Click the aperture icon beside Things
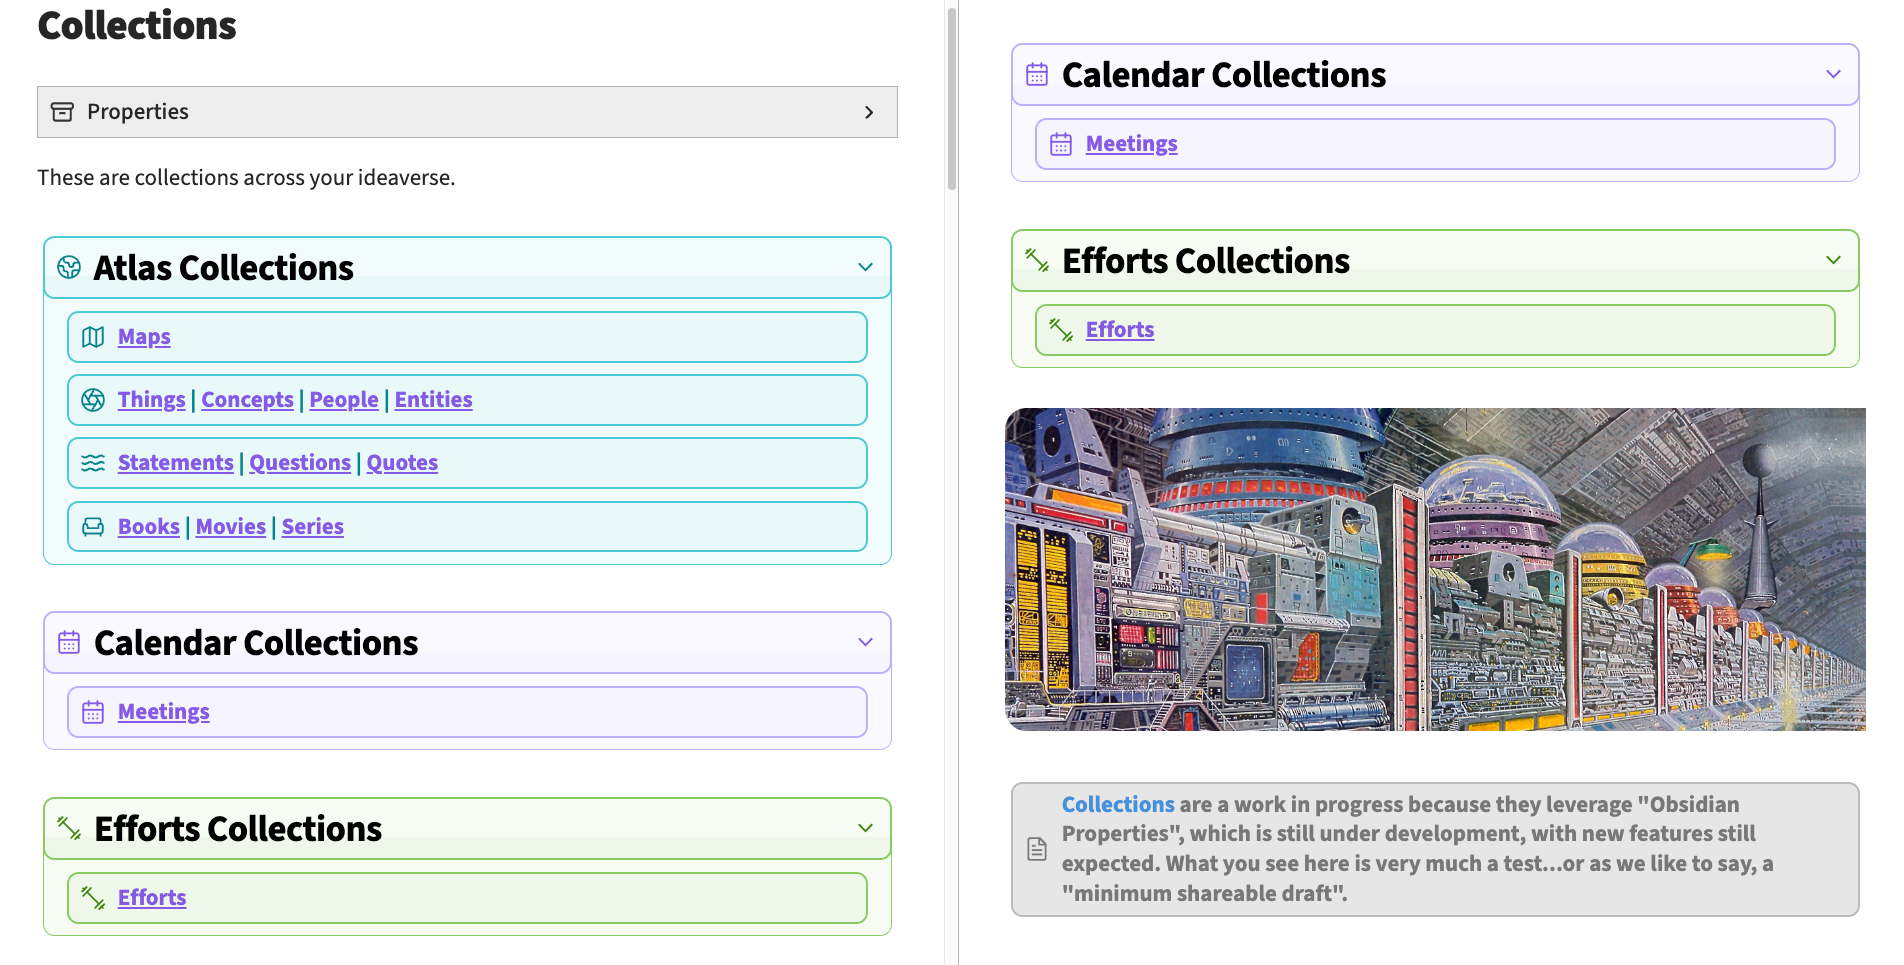This screenshot has height=965, width=1904. coord(93,400)
